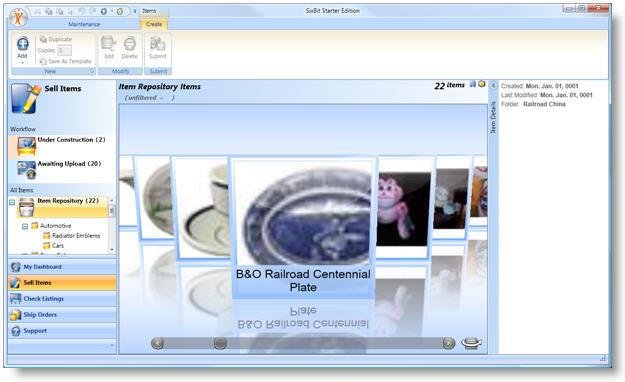
Task: Open My Dashboard navigation pane
Action: click(x=62, y=267)
